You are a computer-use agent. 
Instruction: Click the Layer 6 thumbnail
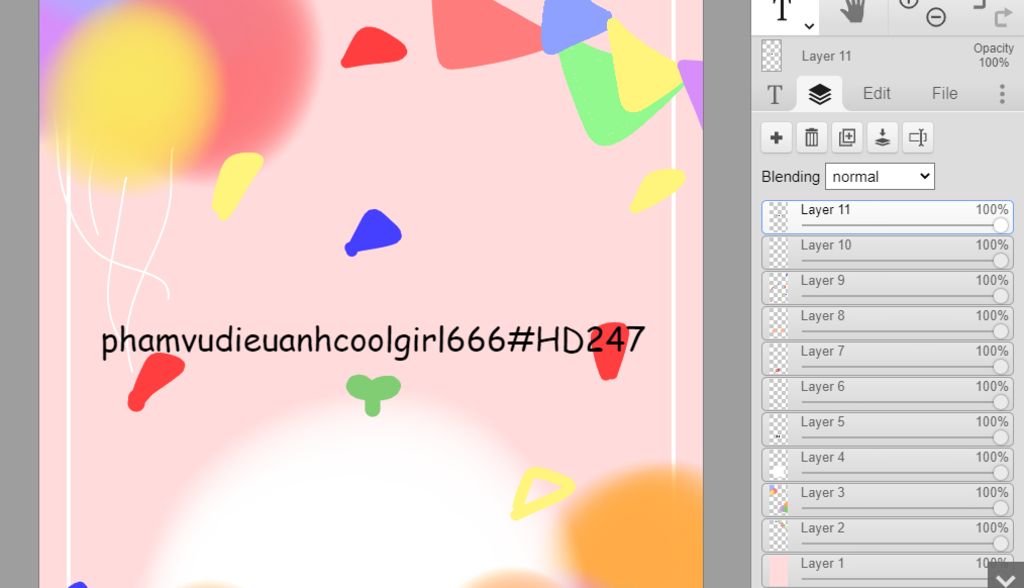coord(778,393)
